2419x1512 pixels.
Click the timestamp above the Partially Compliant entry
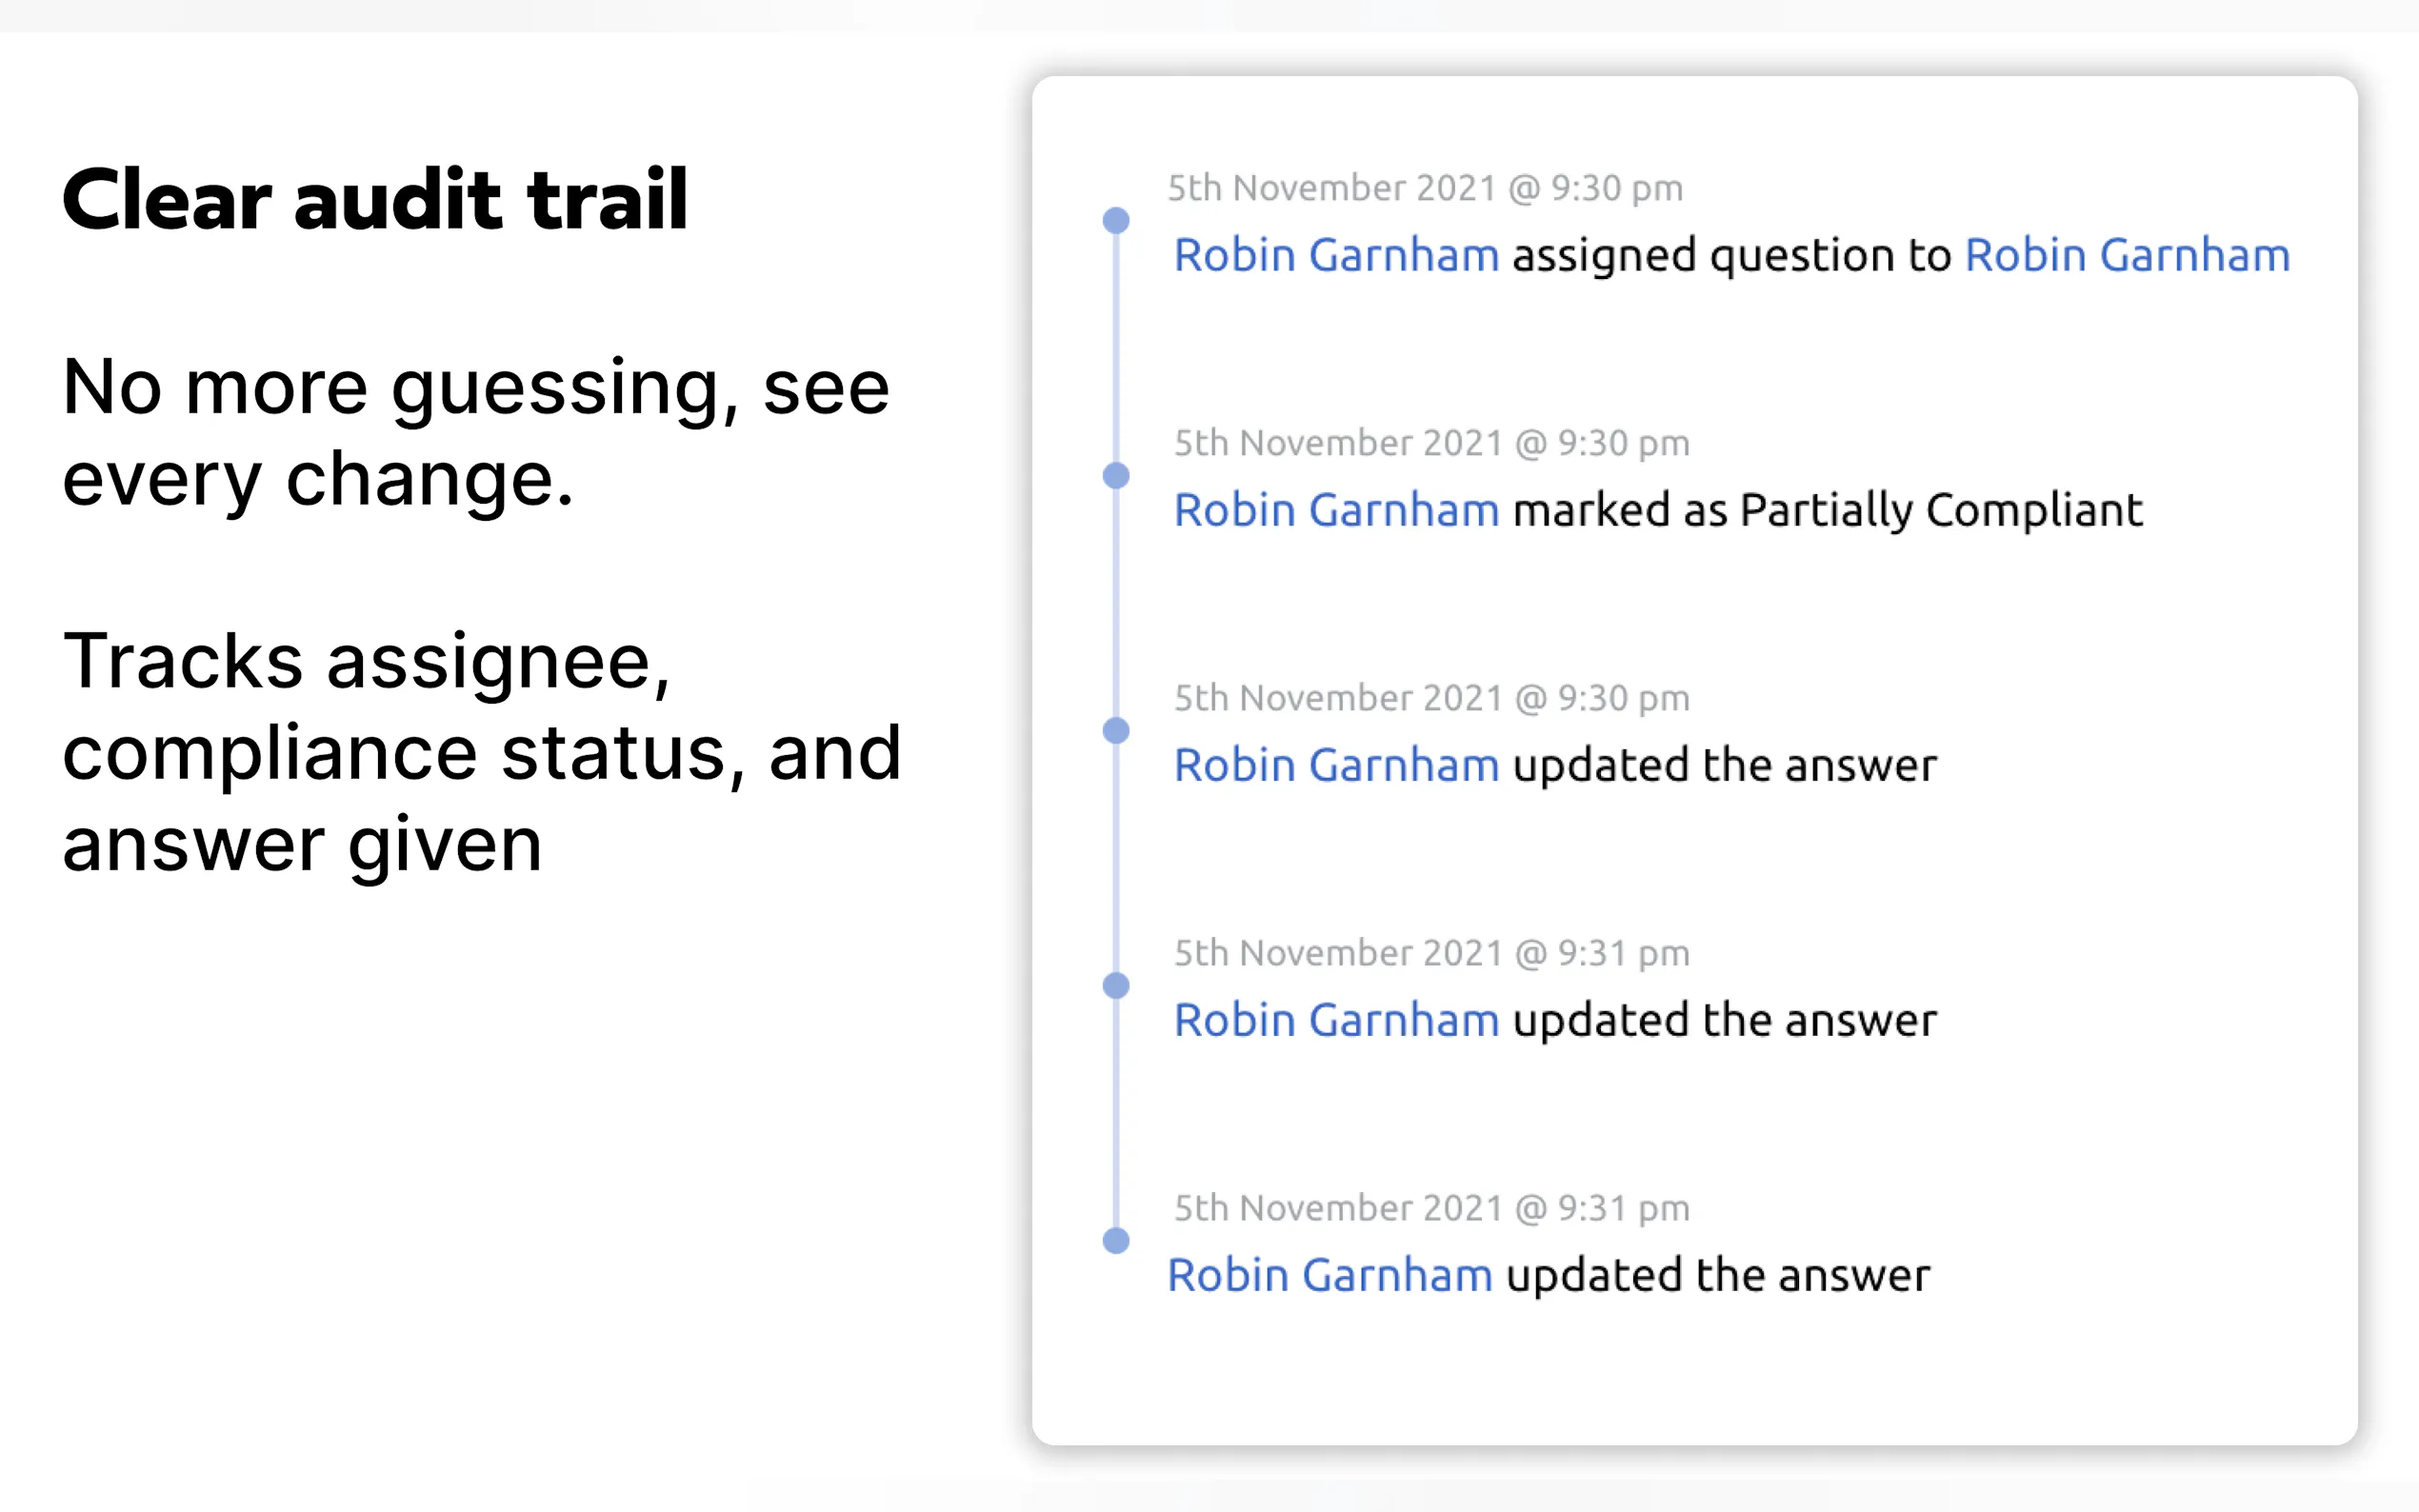1431,443
